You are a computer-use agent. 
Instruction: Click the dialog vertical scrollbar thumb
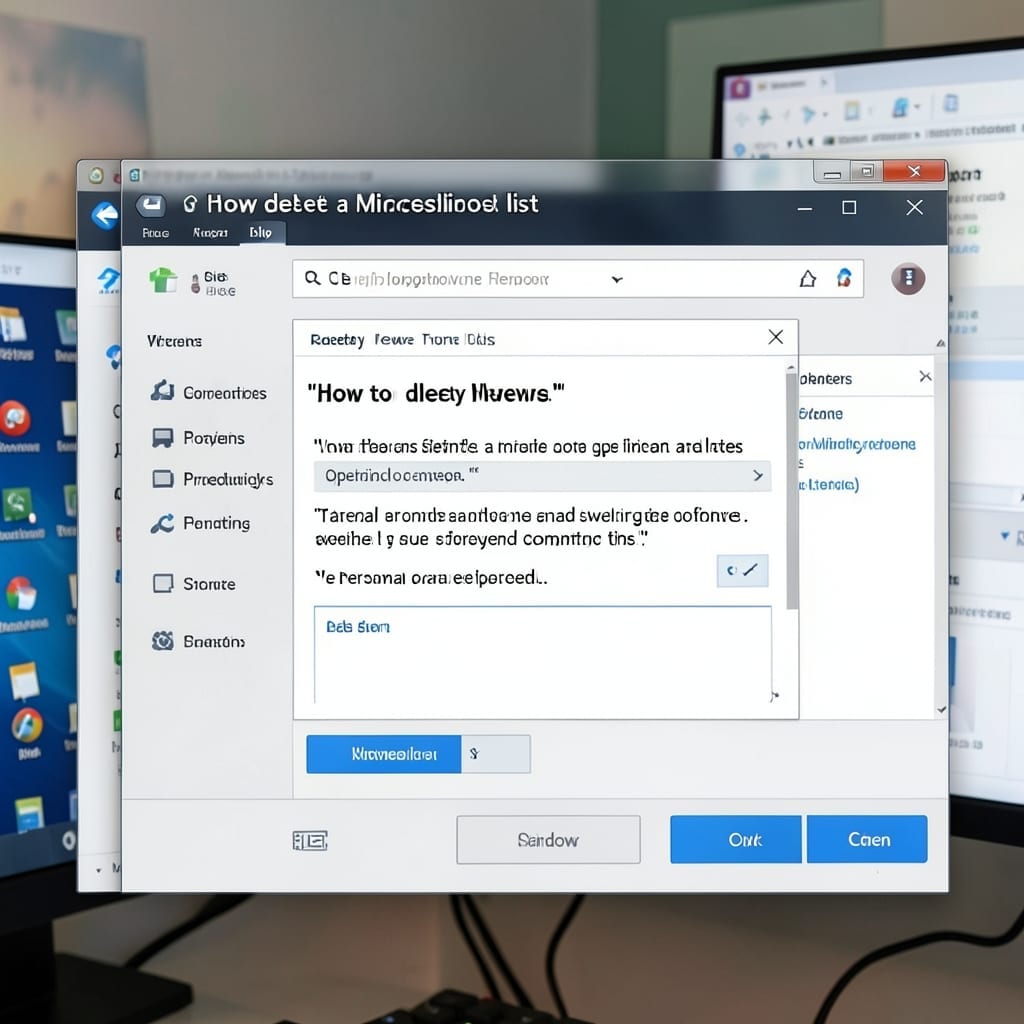coord(792,490)
